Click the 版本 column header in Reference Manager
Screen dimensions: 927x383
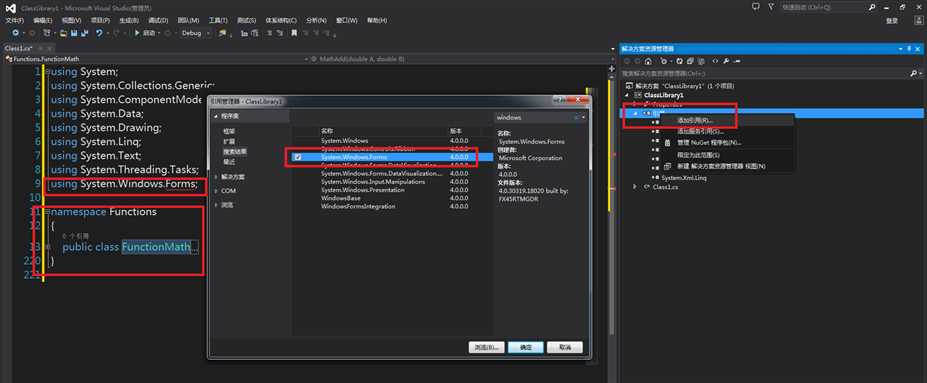pos(456,131)
